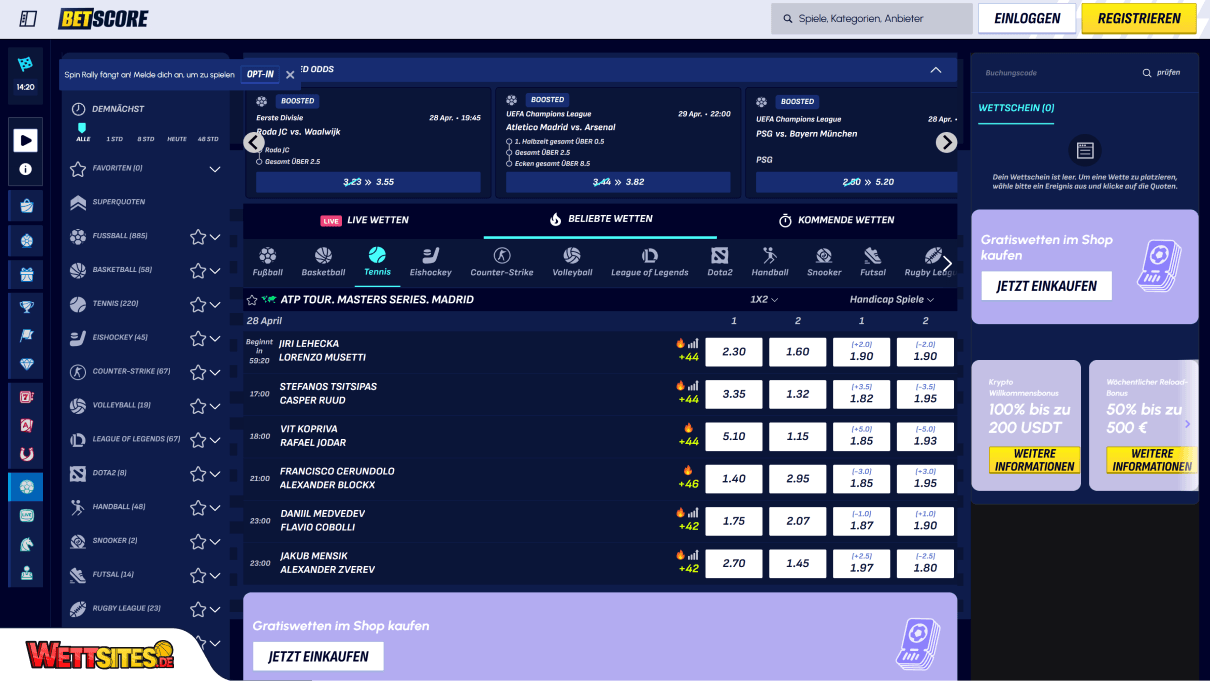The height and width of the screenshot is (681, 1210).
Task: Select the Dota2 icon in sports bar
Action: 720,256
